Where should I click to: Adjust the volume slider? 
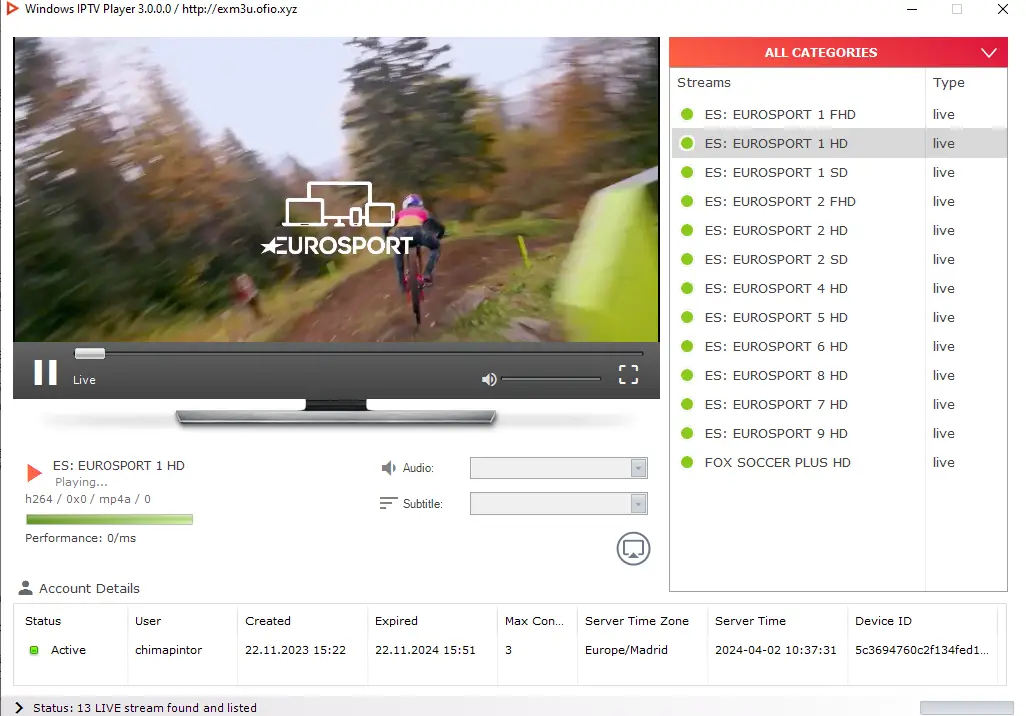(x=550, y=379)
